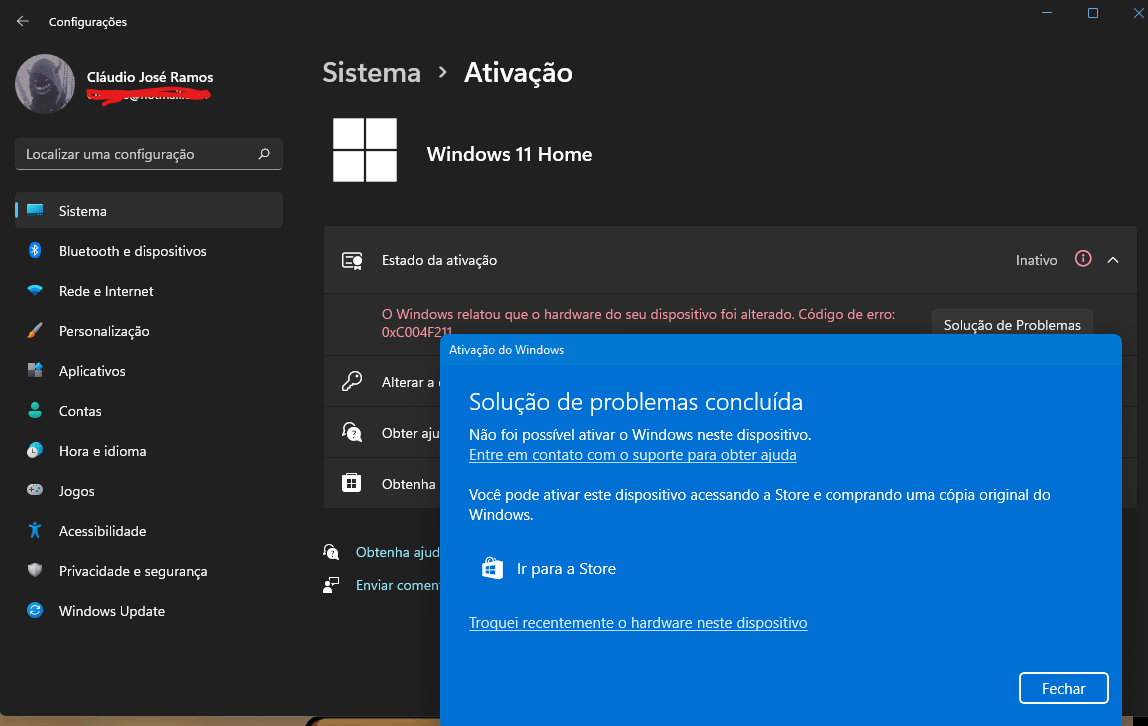Focus the Localizar uma configuração search box
The width and height of the screenshot is (1148, 726).
coord(149,154)
